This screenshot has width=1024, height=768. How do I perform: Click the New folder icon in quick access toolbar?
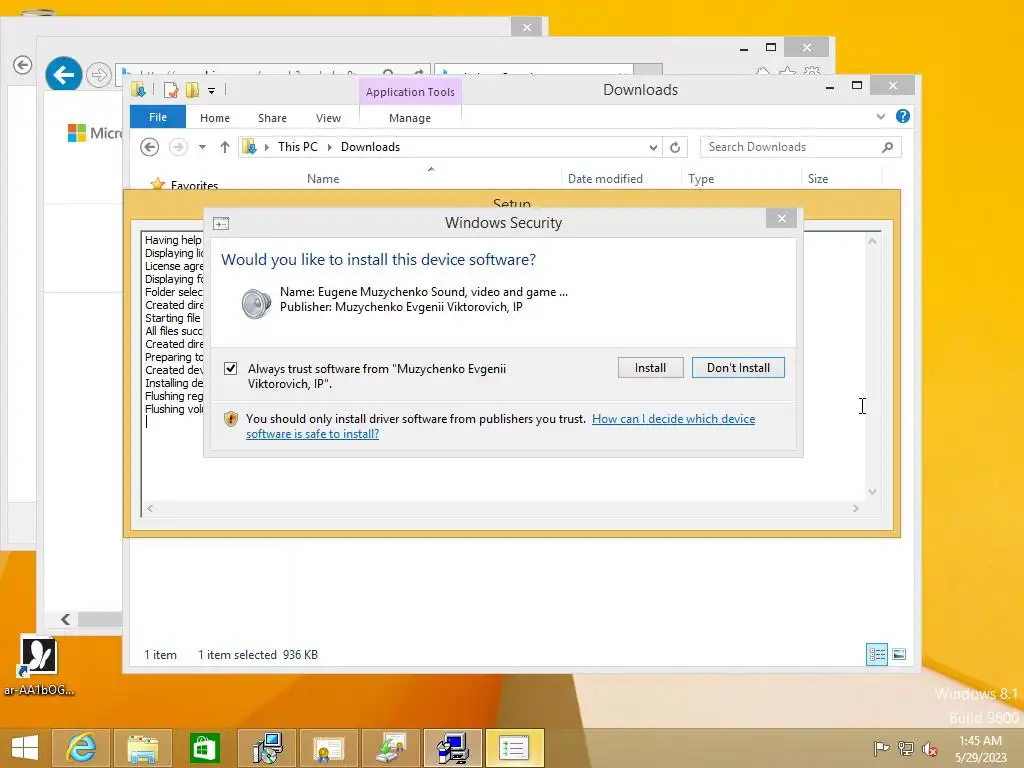[x=193, y=90]
